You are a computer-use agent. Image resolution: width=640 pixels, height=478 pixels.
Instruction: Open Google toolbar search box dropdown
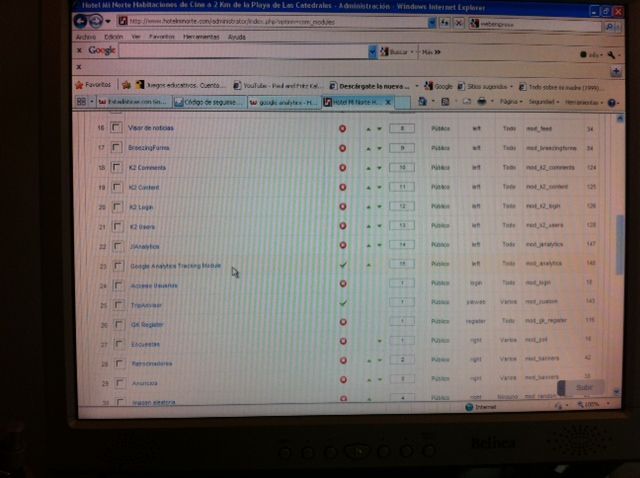coord(372,52)
